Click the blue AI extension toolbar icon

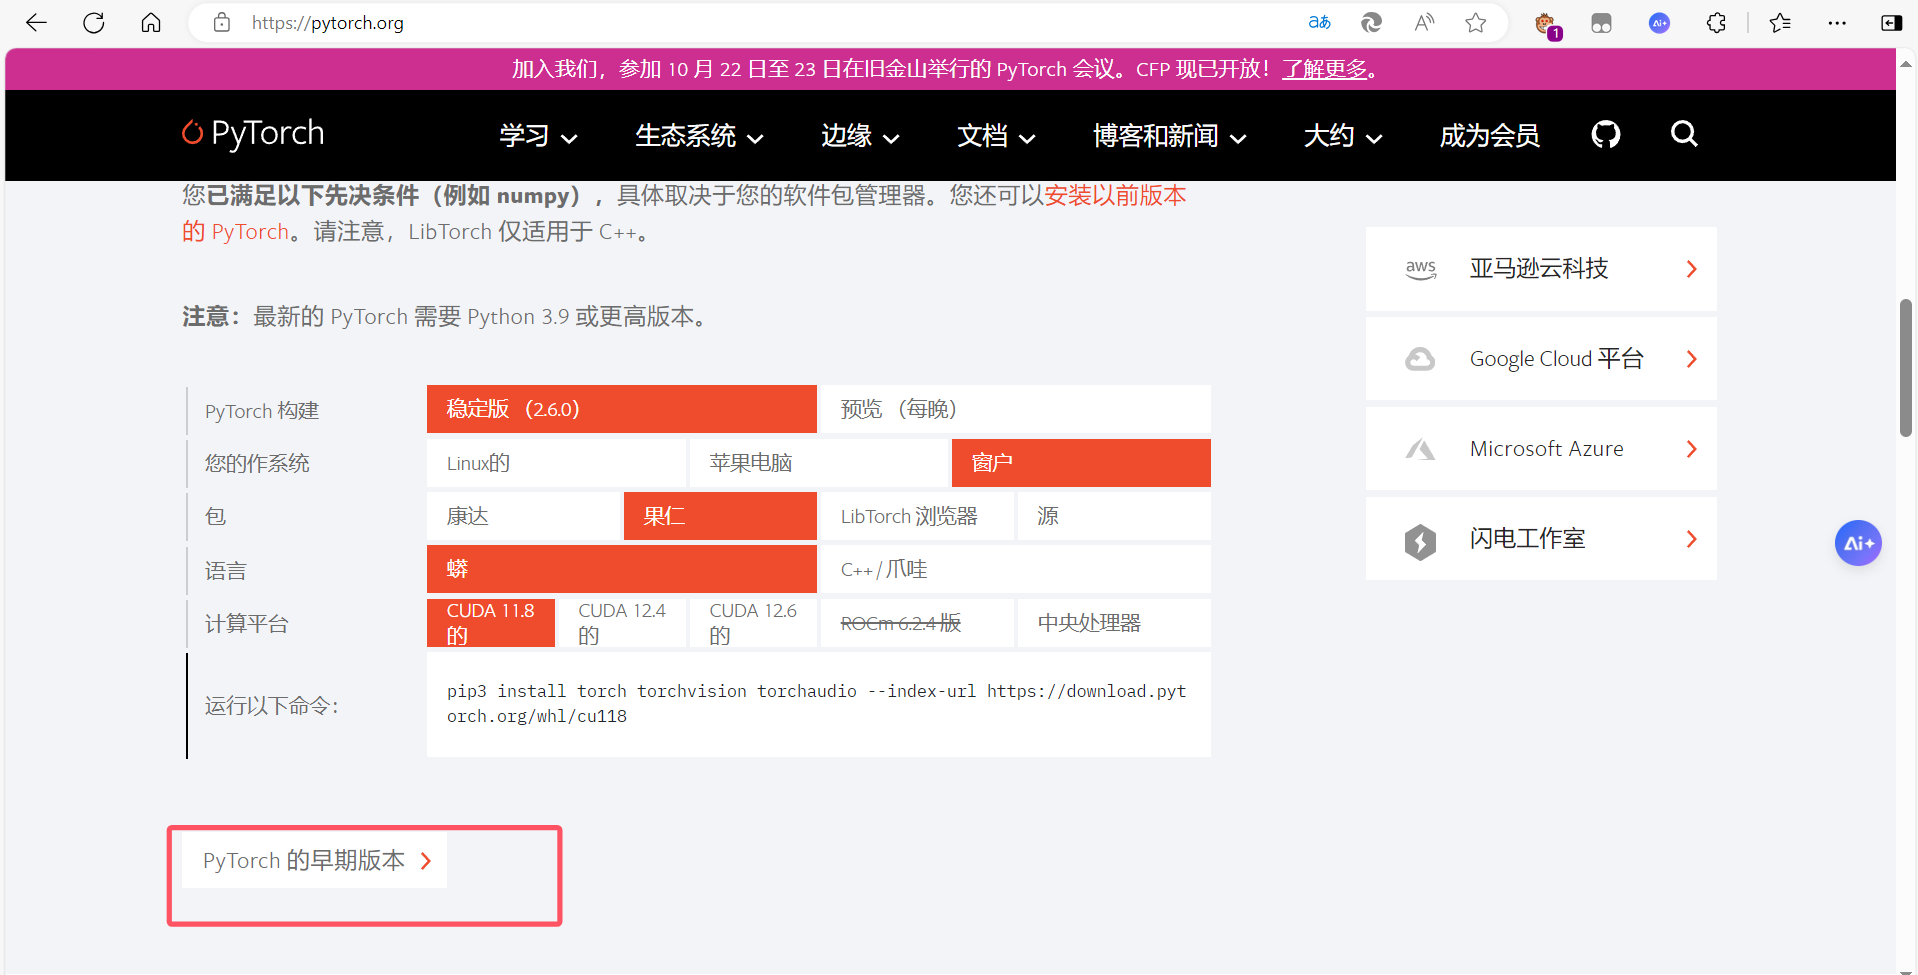pos(1659,23)
